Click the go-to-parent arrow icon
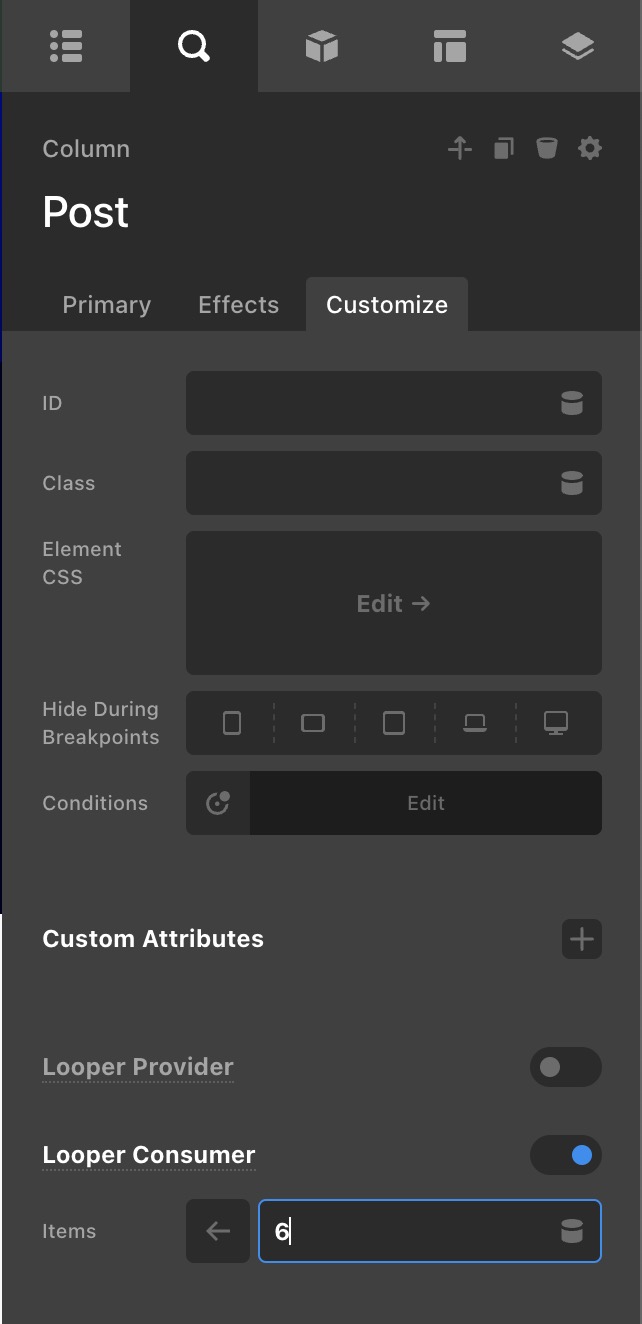This screenshot has height=1324, width=642. tap(460, 149)
